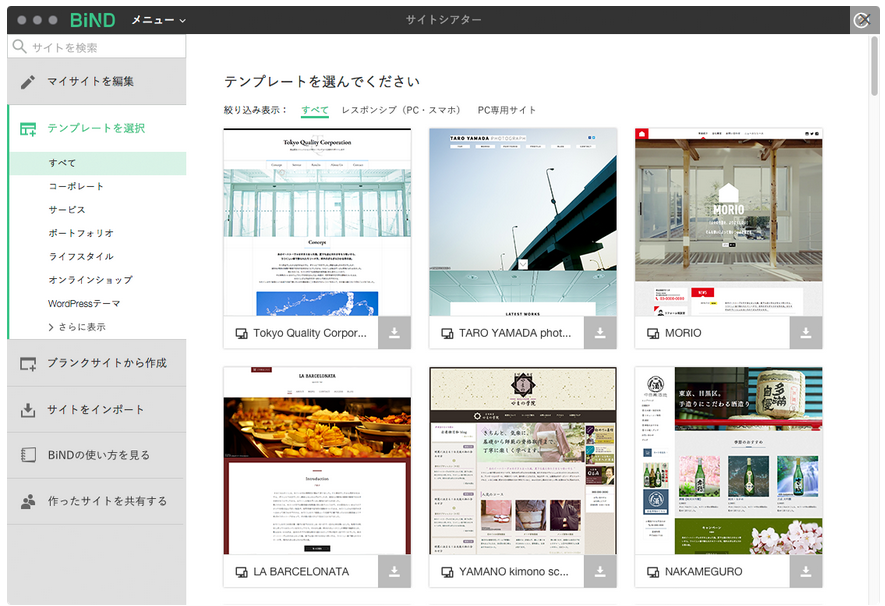Open the メニュー dropdown menu

(158, 20)
